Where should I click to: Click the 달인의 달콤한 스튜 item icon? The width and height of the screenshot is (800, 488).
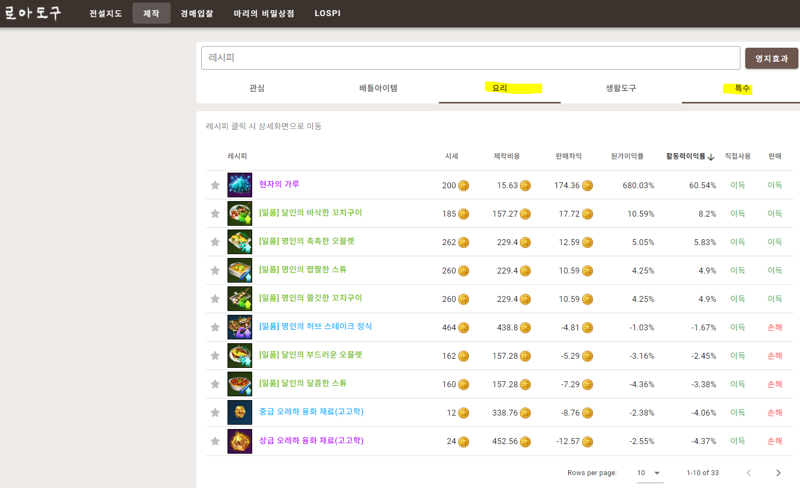(x=239, y=384)
